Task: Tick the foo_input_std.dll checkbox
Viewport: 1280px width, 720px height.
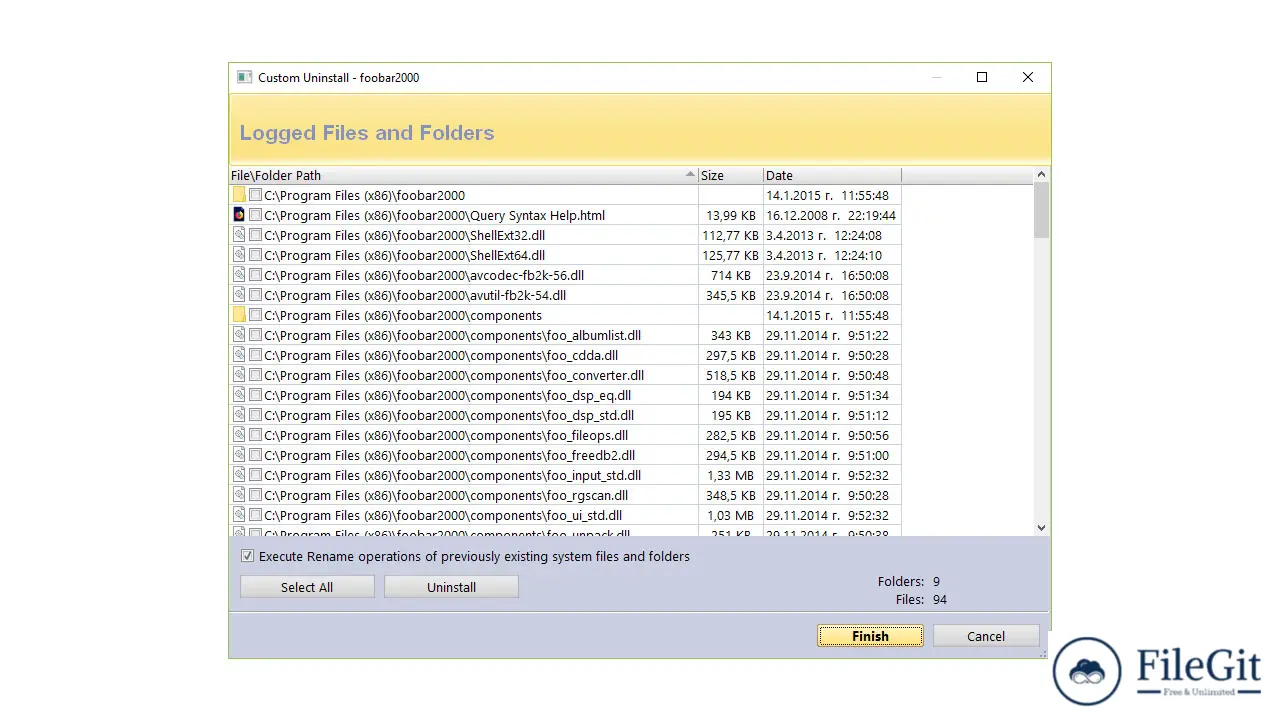Action: click(x=256, y=475)
